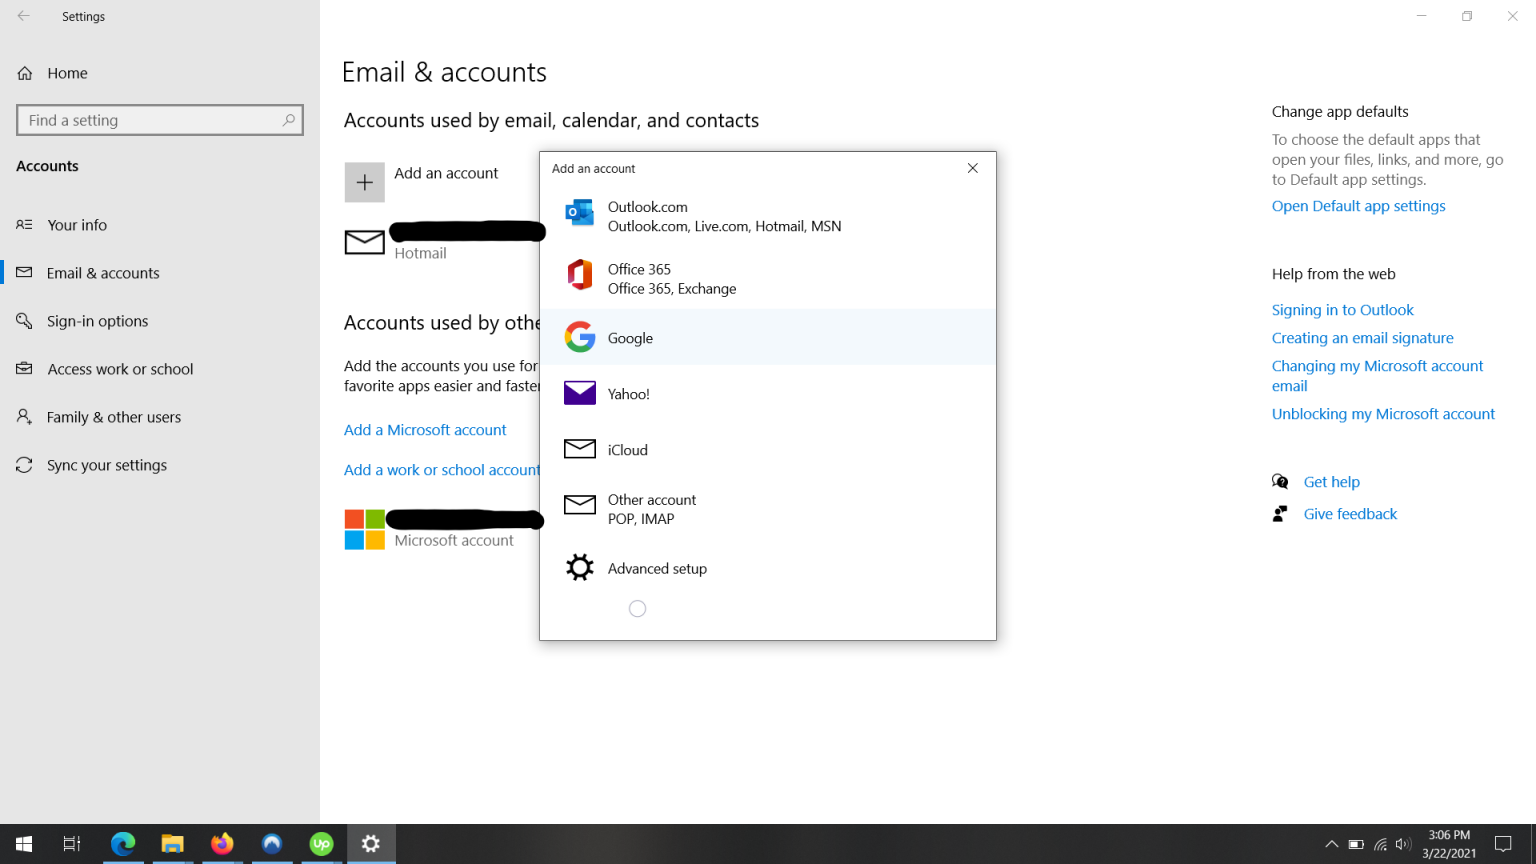Click Add a Microsoft account link
1536x864 pixels.
pyautogui.click(x=425, y=430)
